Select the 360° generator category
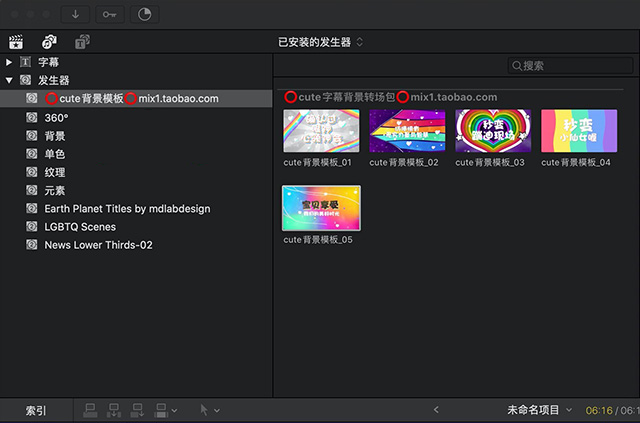 click(136, 118)
